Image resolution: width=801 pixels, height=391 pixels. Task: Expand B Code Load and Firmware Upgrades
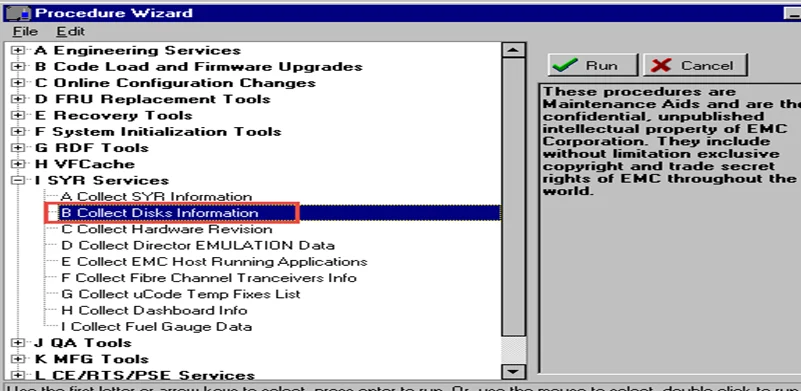(x=18, y=66)
